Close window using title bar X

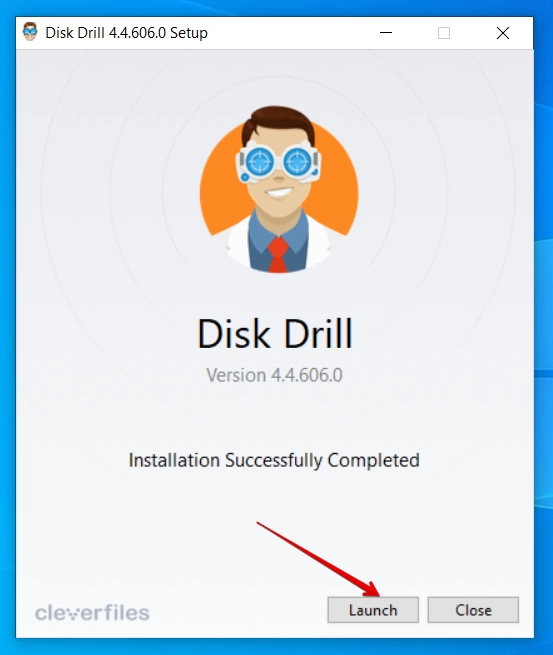(x=503, y=33)
